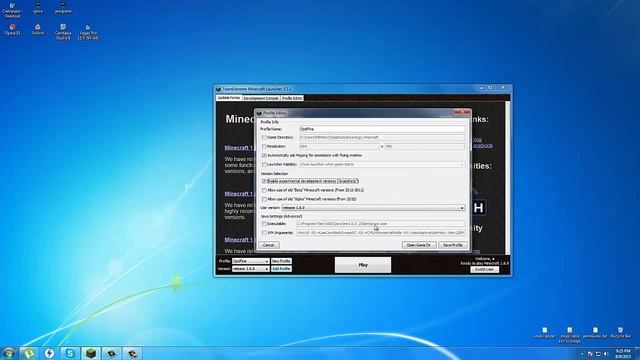This screenshot has height=360, width=640.
Task: Allow use of old Alpha Minecraft versions
Action: 264,199
